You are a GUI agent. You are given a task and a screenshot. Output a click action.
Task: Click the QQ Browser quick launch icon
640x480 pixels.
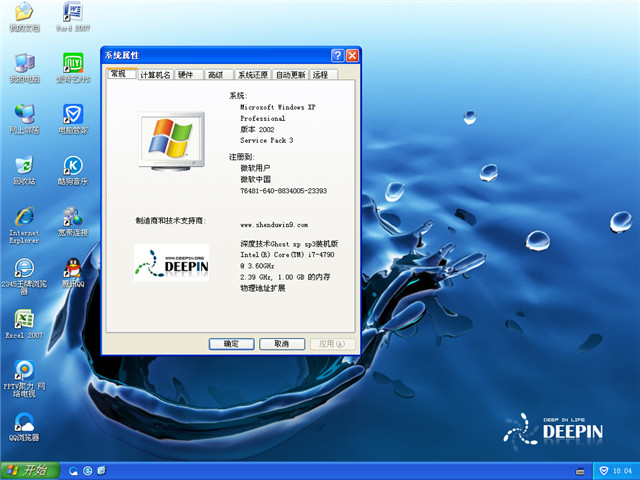[73, 471]
